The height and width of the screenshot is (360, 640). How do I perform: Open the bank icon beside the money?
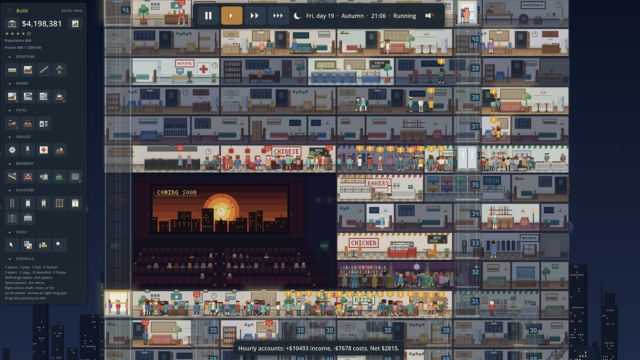pyautogui.click(x=12, y=24)
